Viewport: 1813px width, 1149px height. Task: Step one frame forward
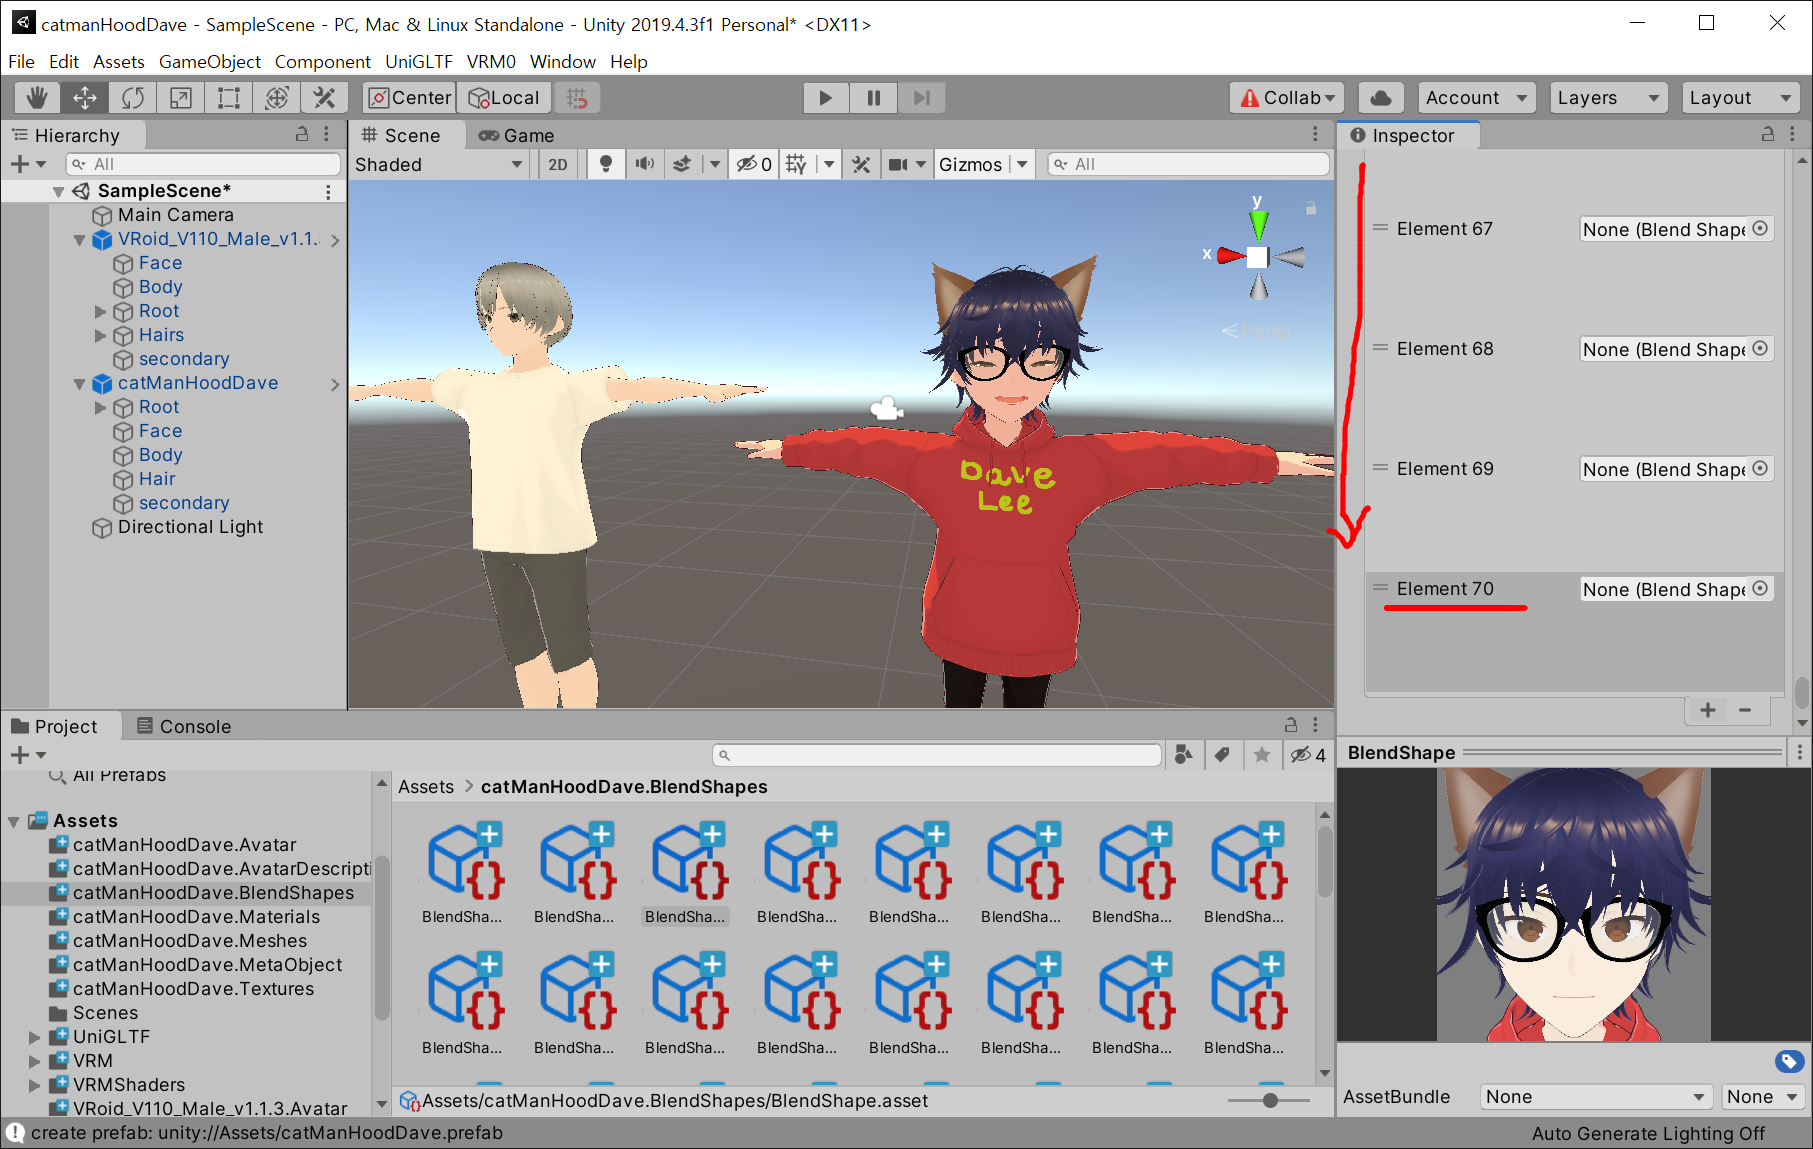(921, 98)
